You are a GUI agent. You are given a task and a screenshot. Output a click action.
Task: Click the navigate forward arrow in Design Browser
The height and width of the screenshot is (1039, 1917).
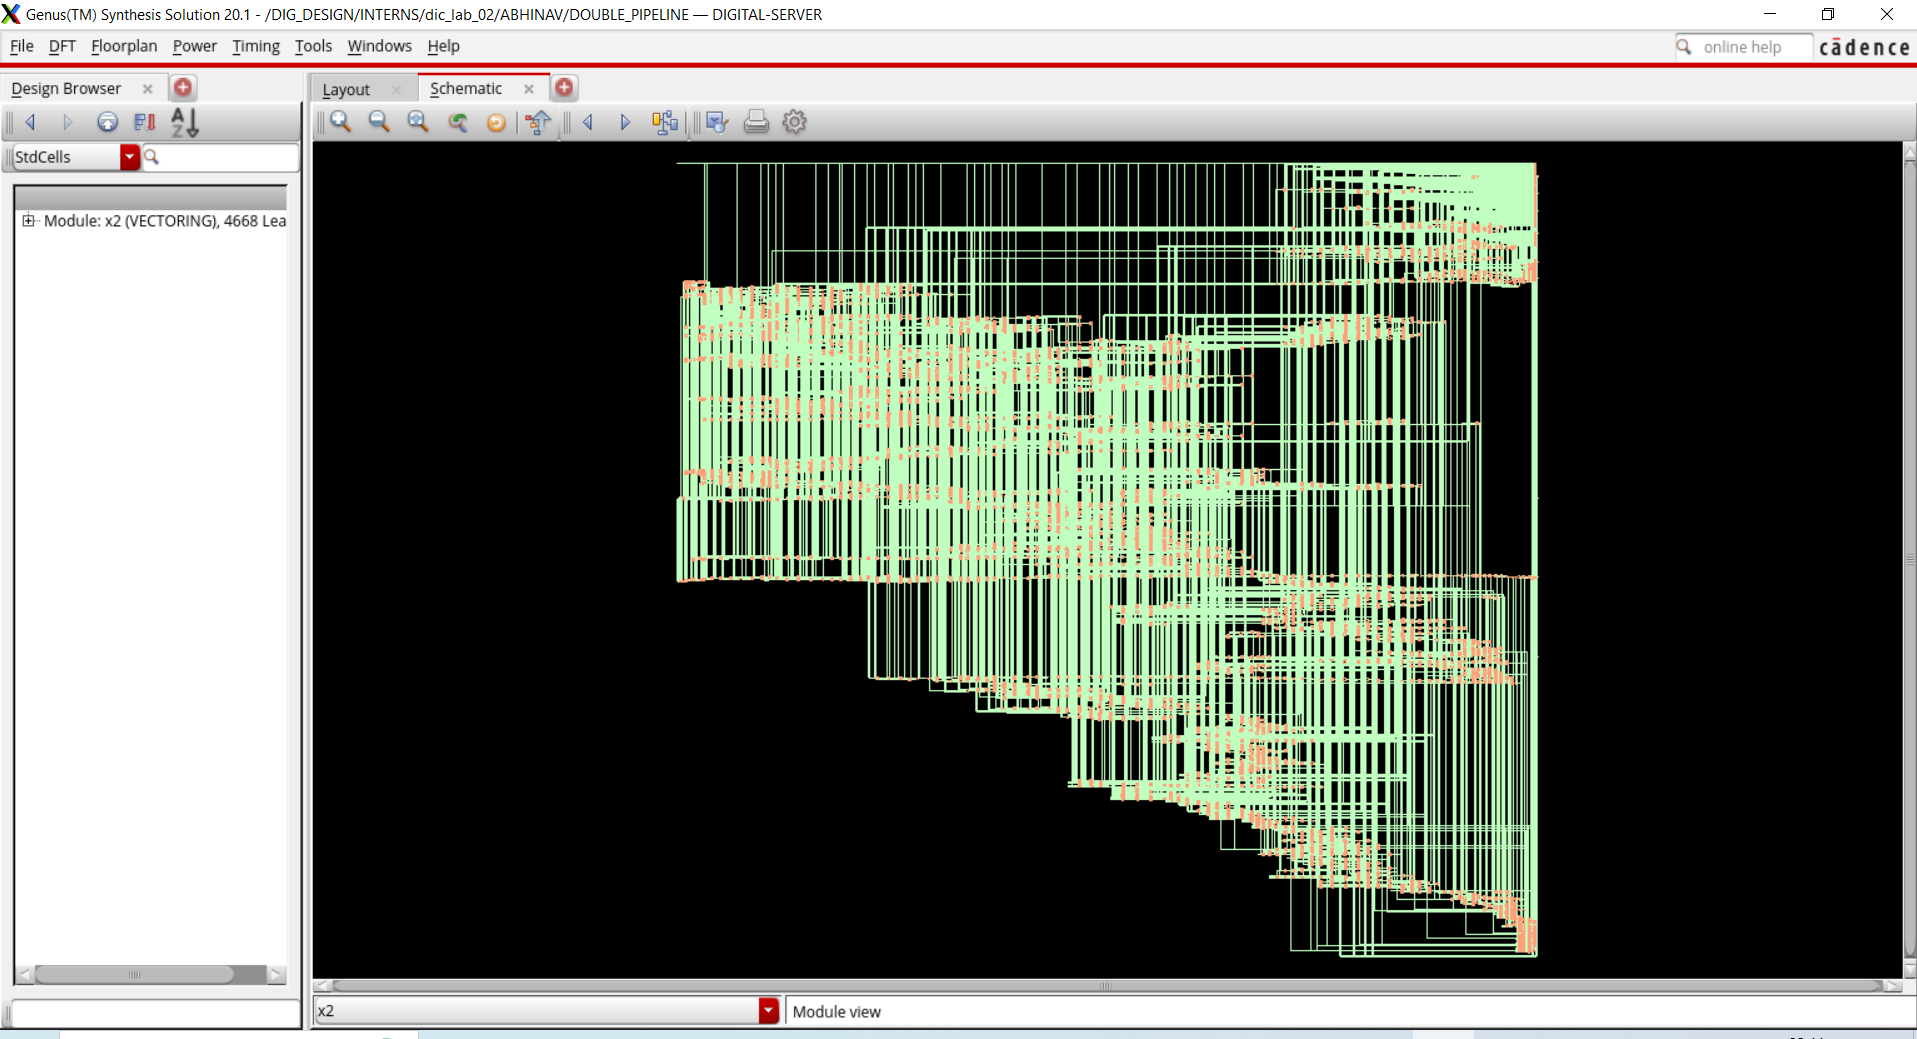click(67, 122)
